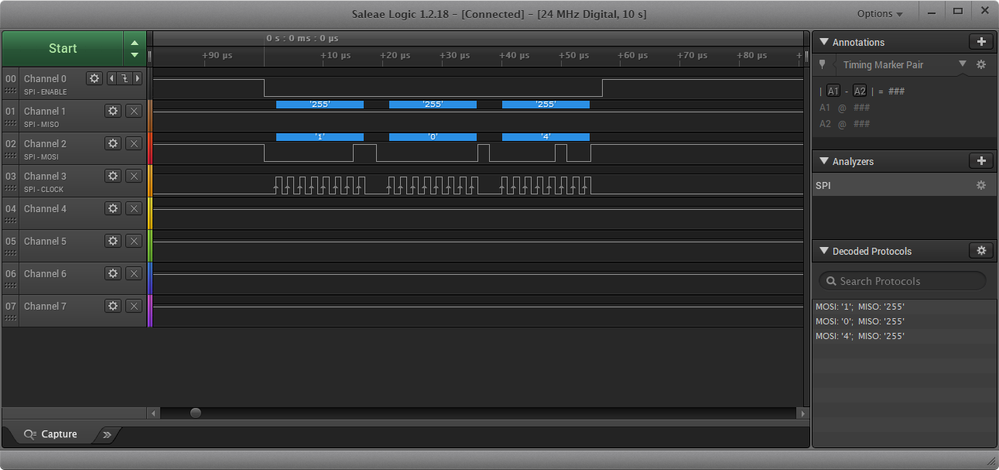Add a new annotation with plus button
Viewport: 999px width, 470px height.
(981, 42)
